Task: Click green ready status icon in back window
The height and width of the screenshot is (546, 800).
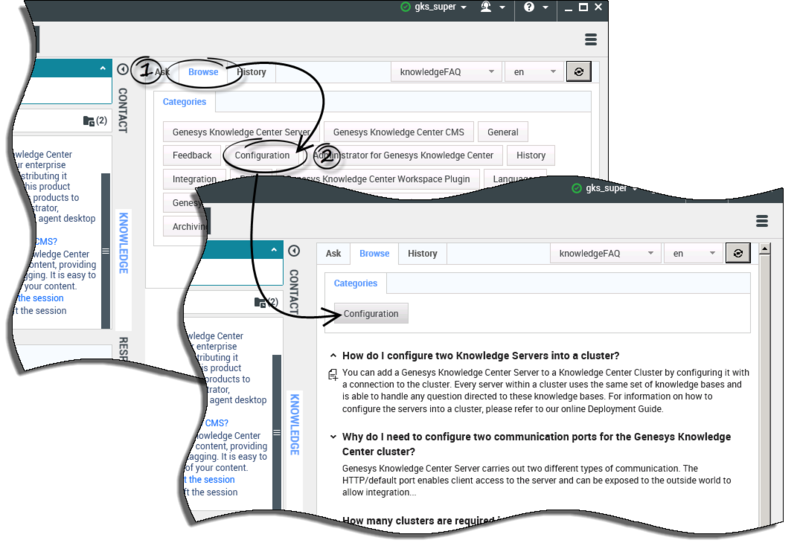Action: (x=406, y=7)
